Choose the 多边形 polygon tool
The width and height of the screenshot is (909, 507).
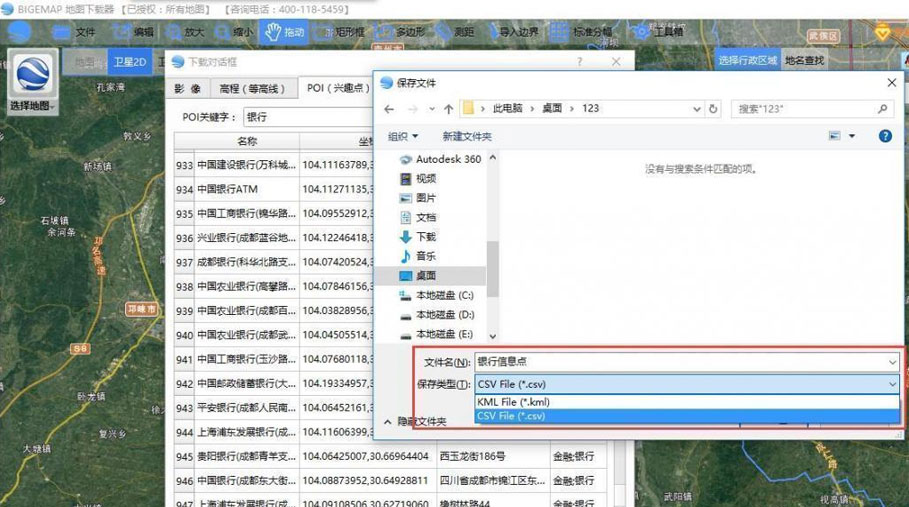click(x=401, y=32)
